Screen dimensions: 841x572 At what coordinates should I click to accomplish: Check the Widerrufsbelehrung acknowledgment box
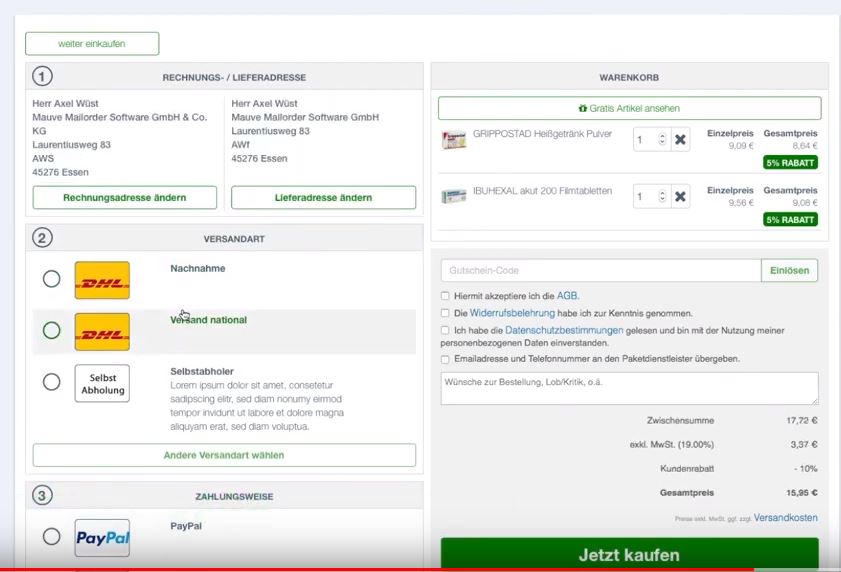(x=445, y=313)
